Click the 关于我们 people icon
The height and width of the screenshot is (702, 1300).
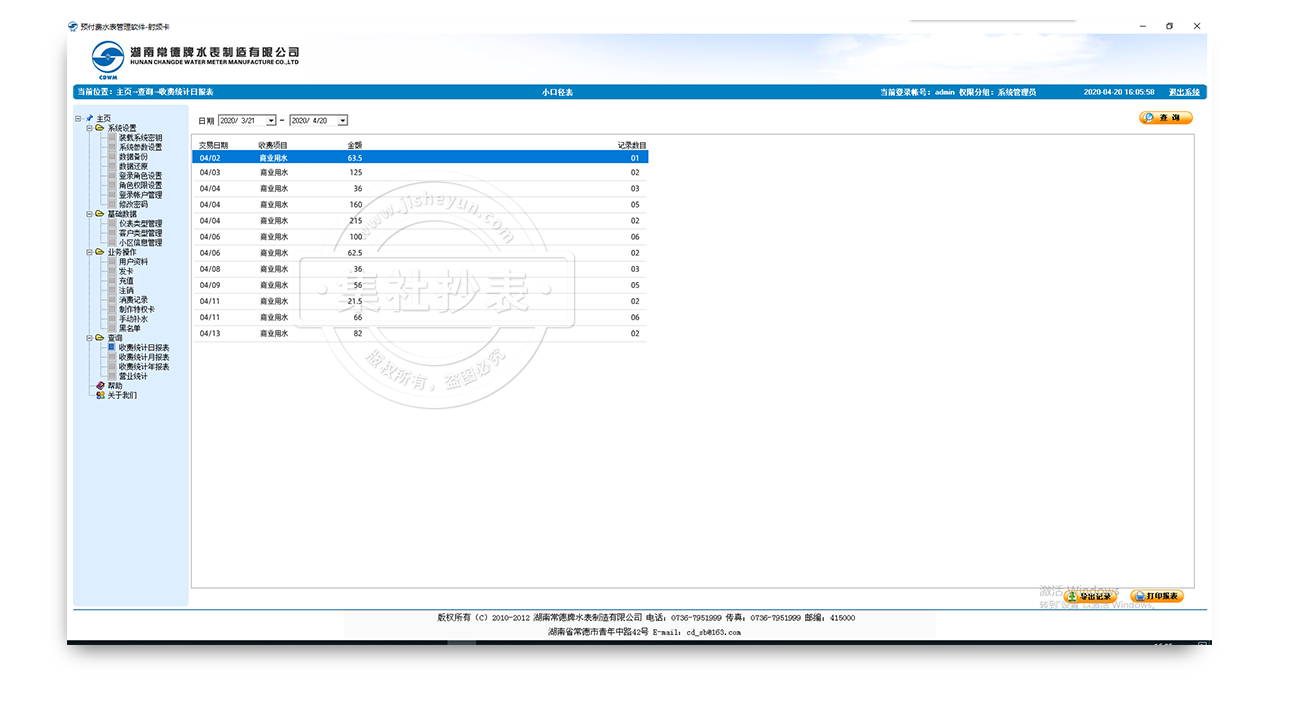point(99,395)
